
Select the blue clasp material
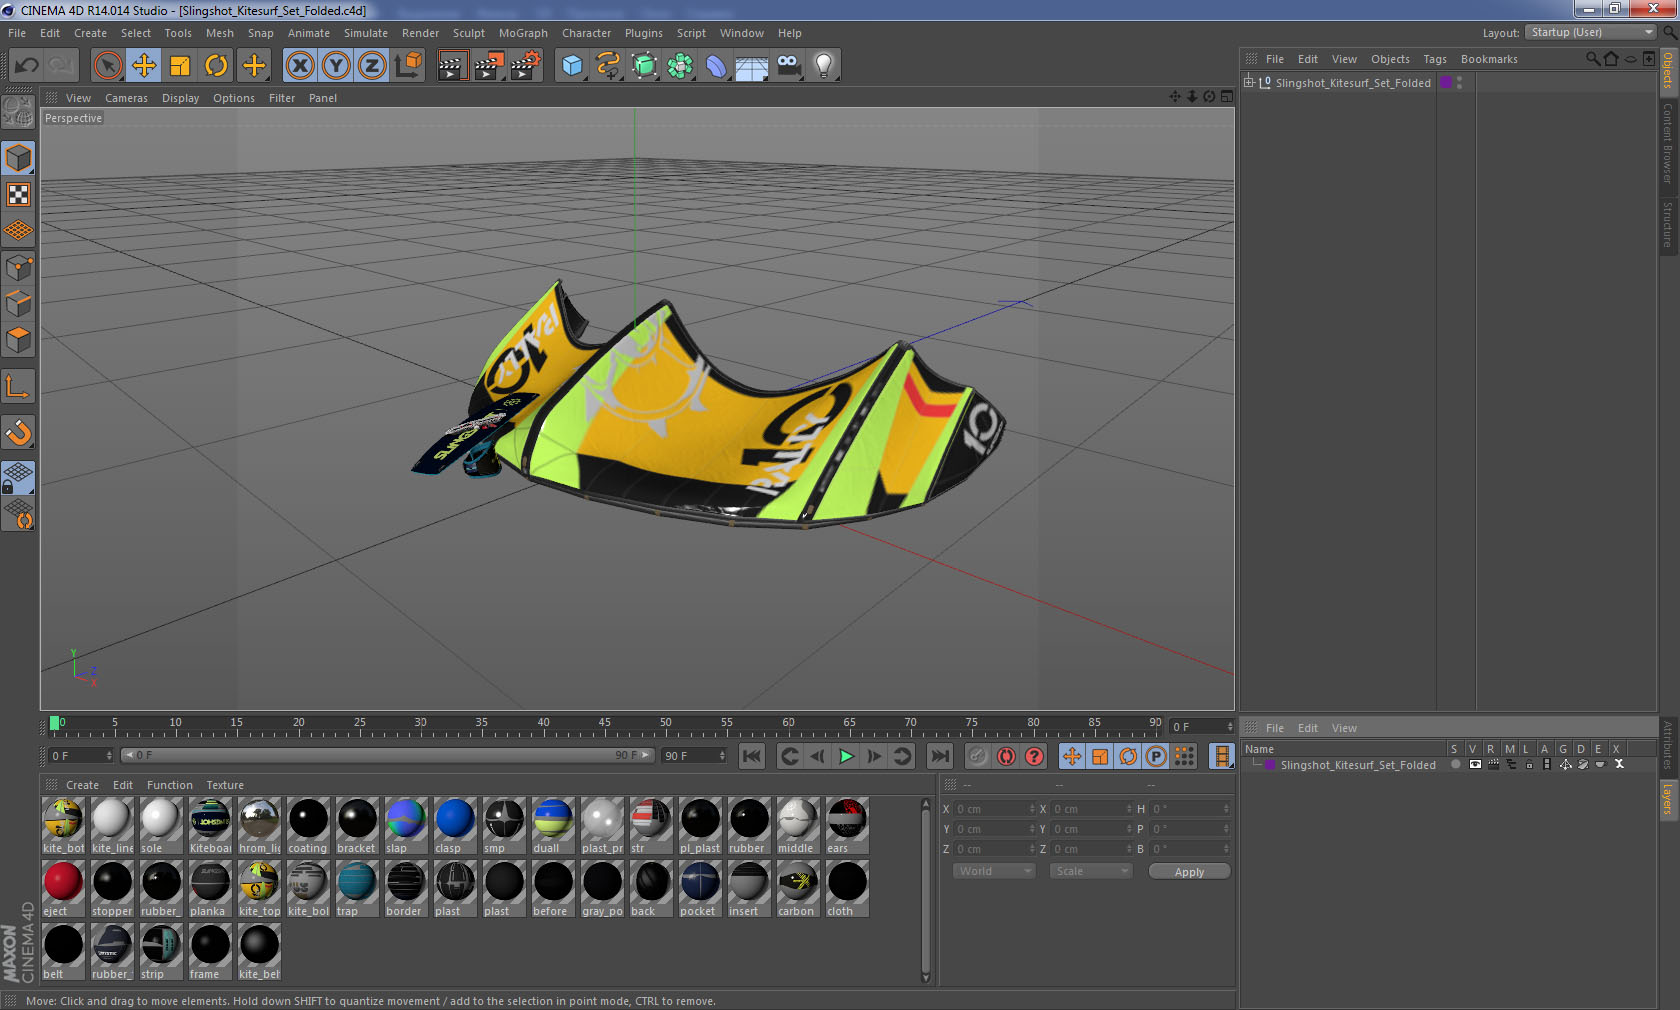tap(455, 826)
